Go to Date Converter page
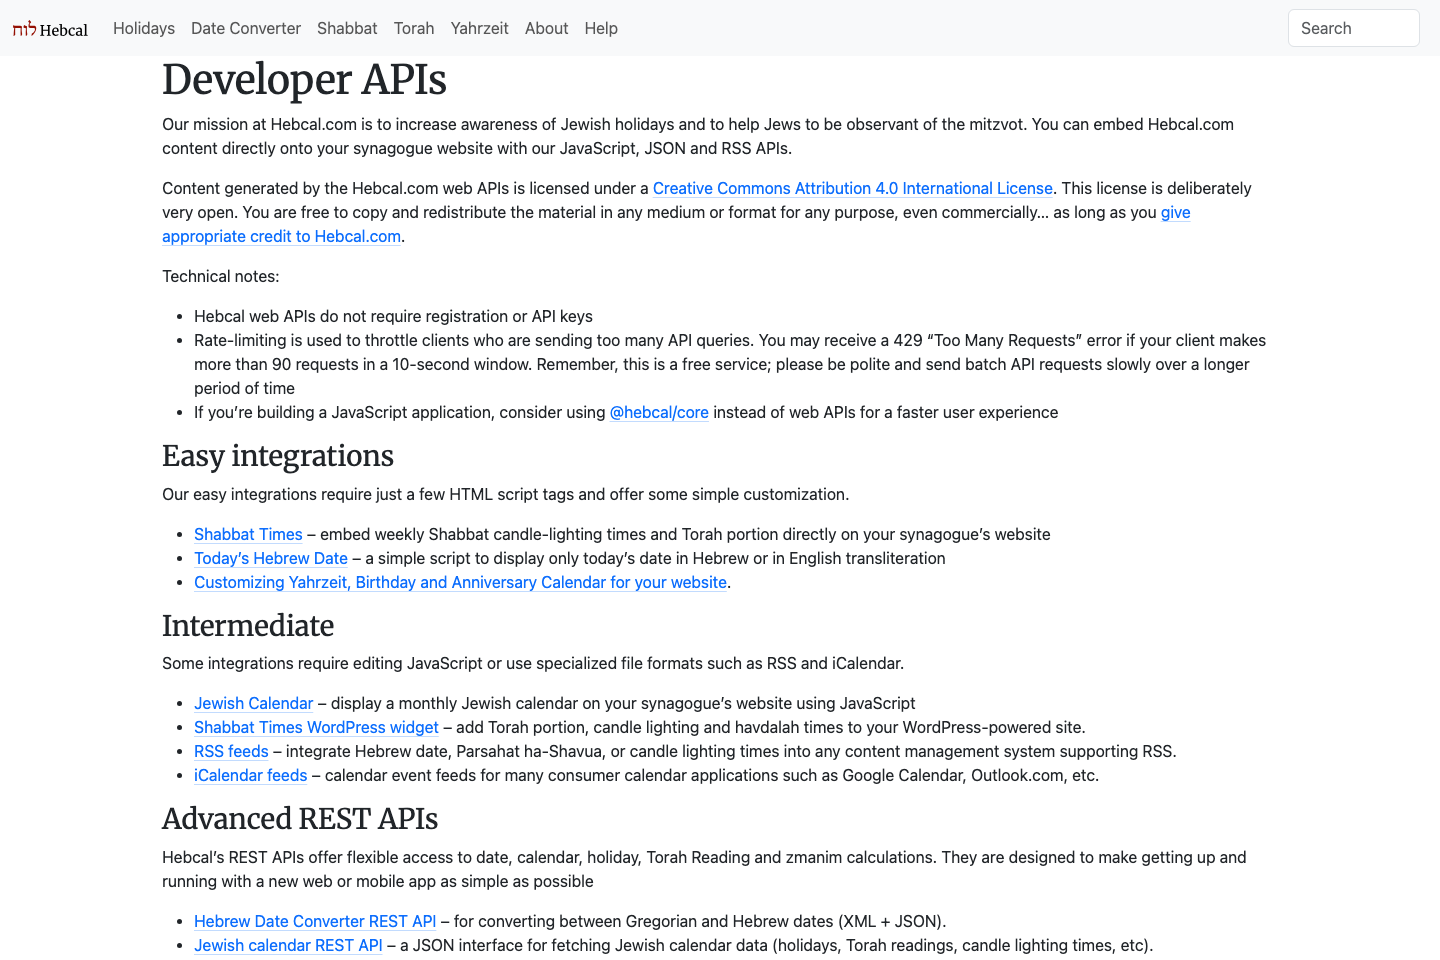Image resolution: width=1440 pixels, height=960 pixels. coord(246,28)
